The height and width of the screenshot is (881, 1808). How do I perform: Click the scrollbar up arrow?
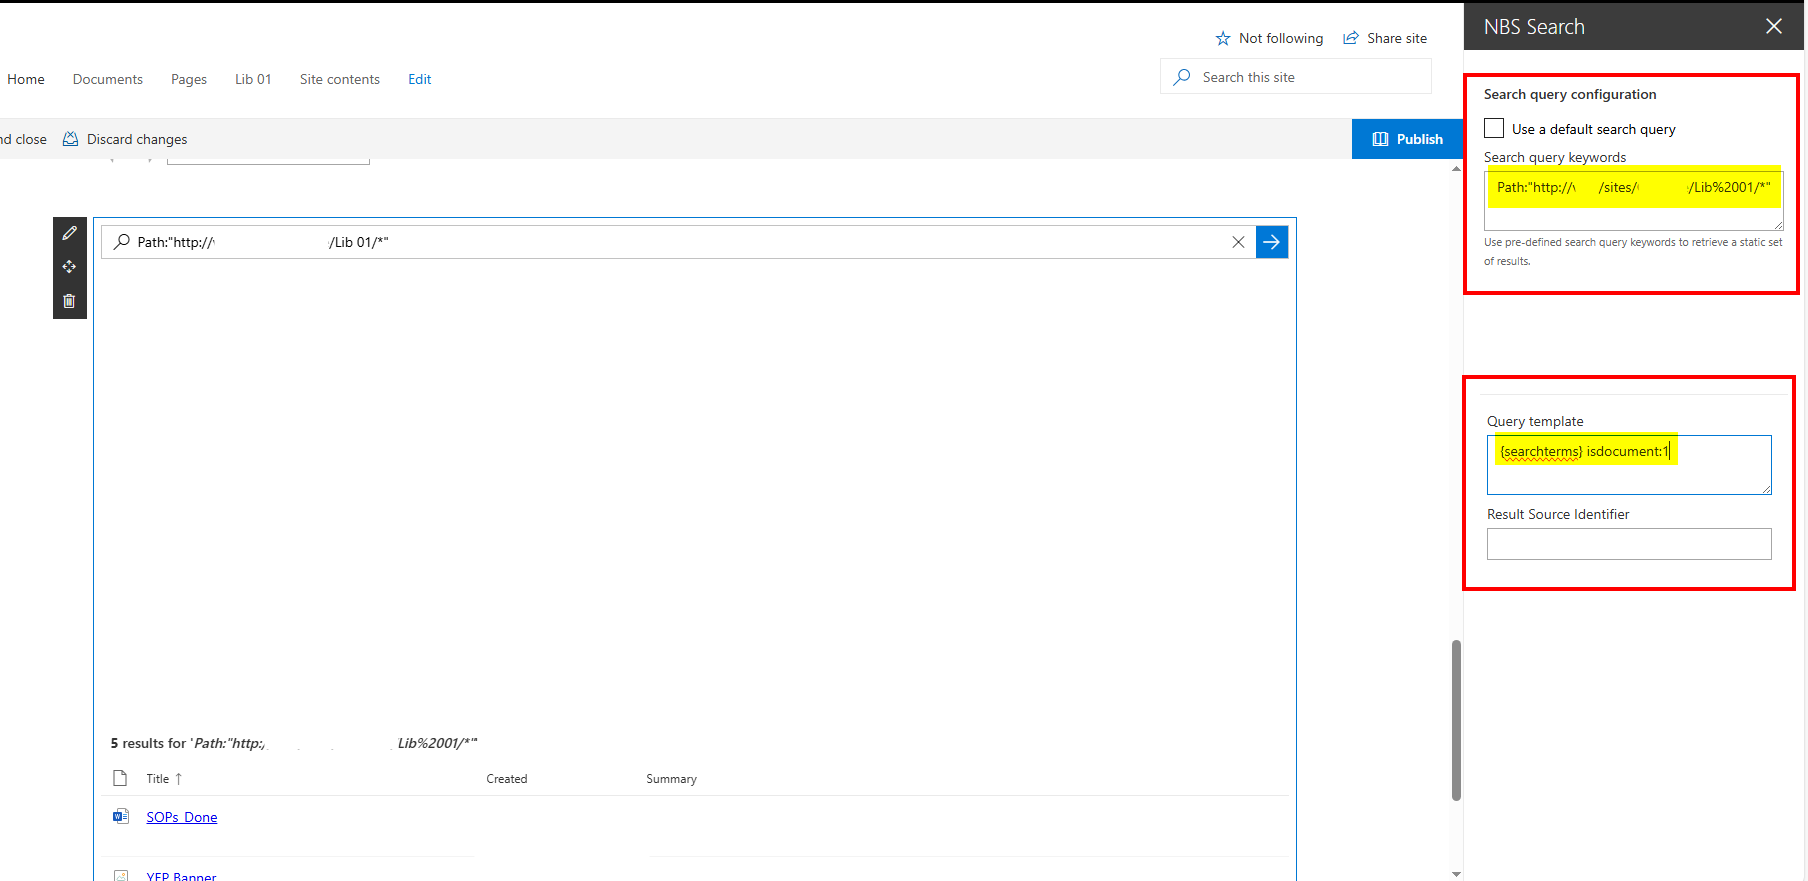click(1456, 168)
